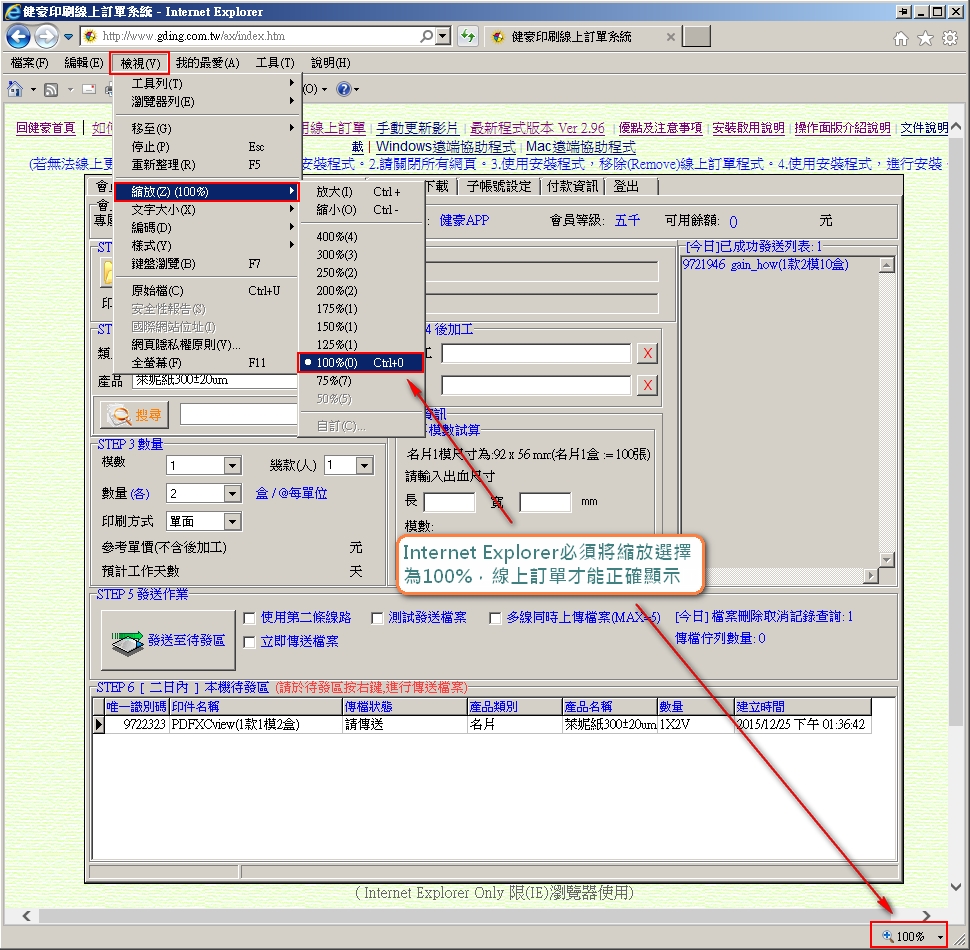Click search text field beside 搜尋
970x950 pixels.
click(x=239, y=414)
